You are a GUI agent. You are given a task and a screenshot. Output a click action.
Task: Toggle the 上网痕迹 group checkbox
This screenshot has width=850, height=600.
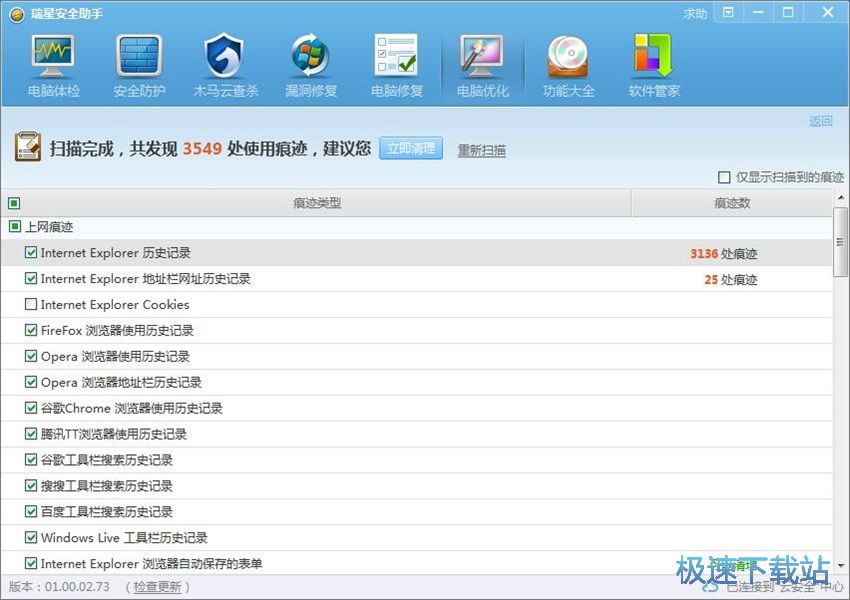(x=15, y=227)
